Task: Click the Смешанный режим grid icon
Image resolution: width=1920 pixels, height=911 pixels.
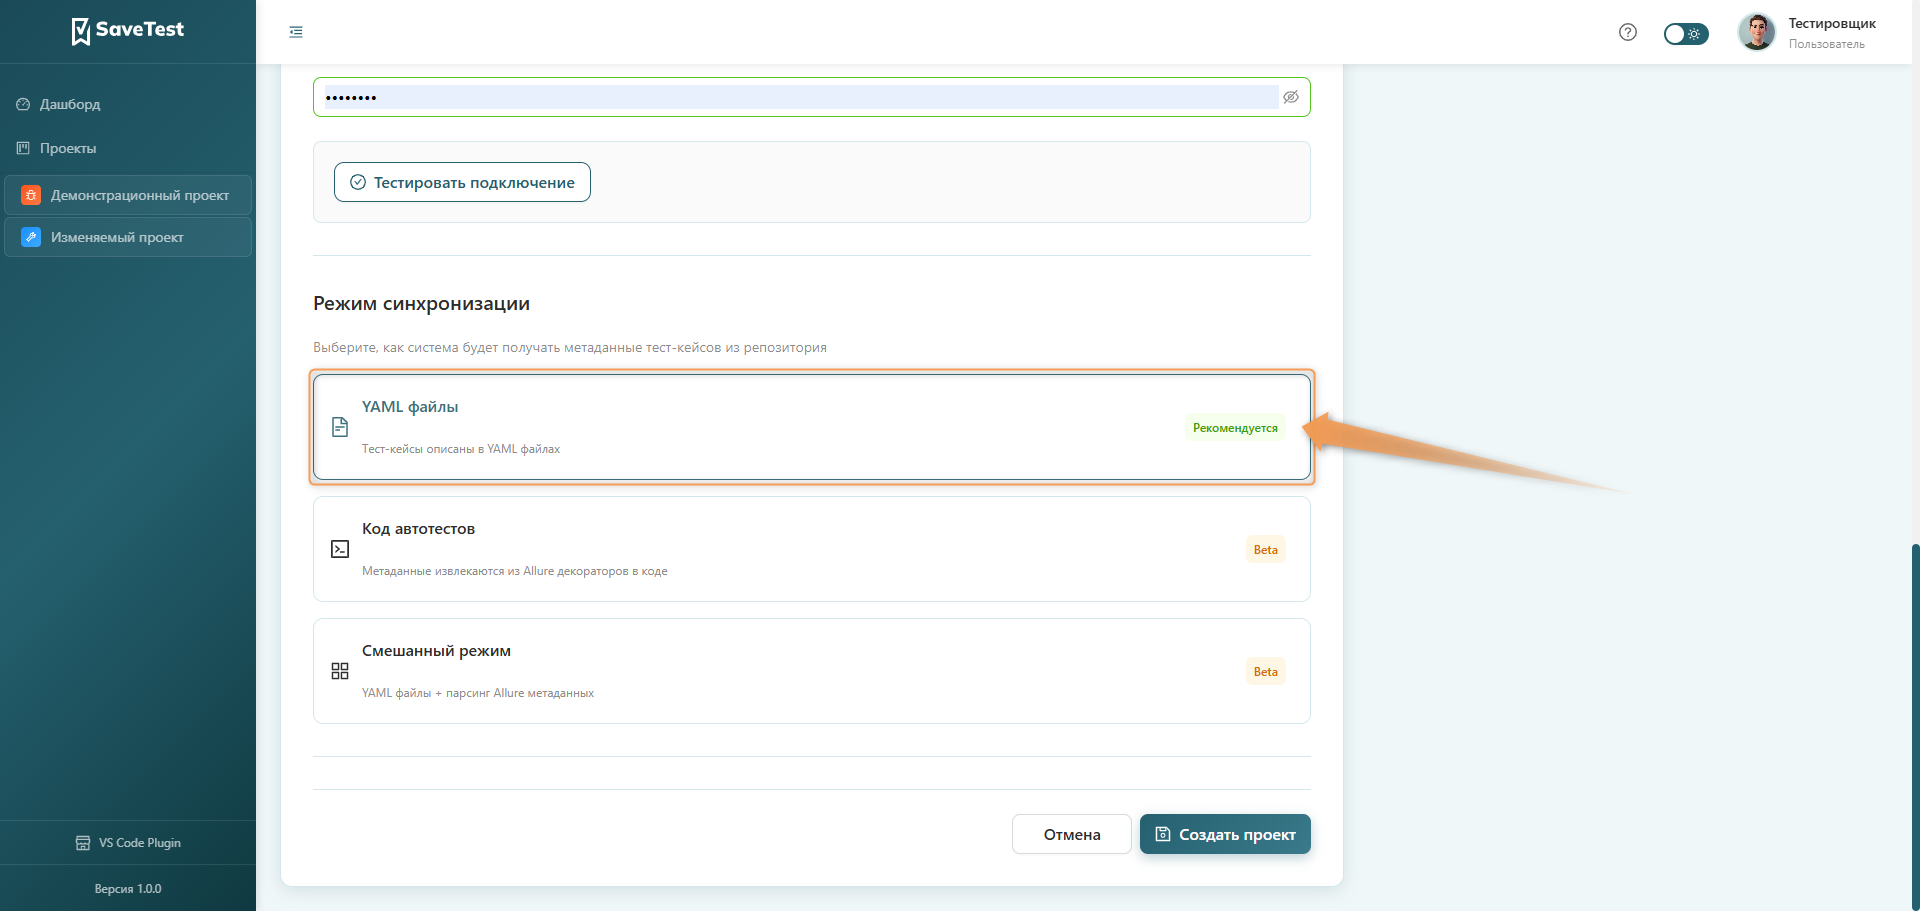Action: [340, 671]
